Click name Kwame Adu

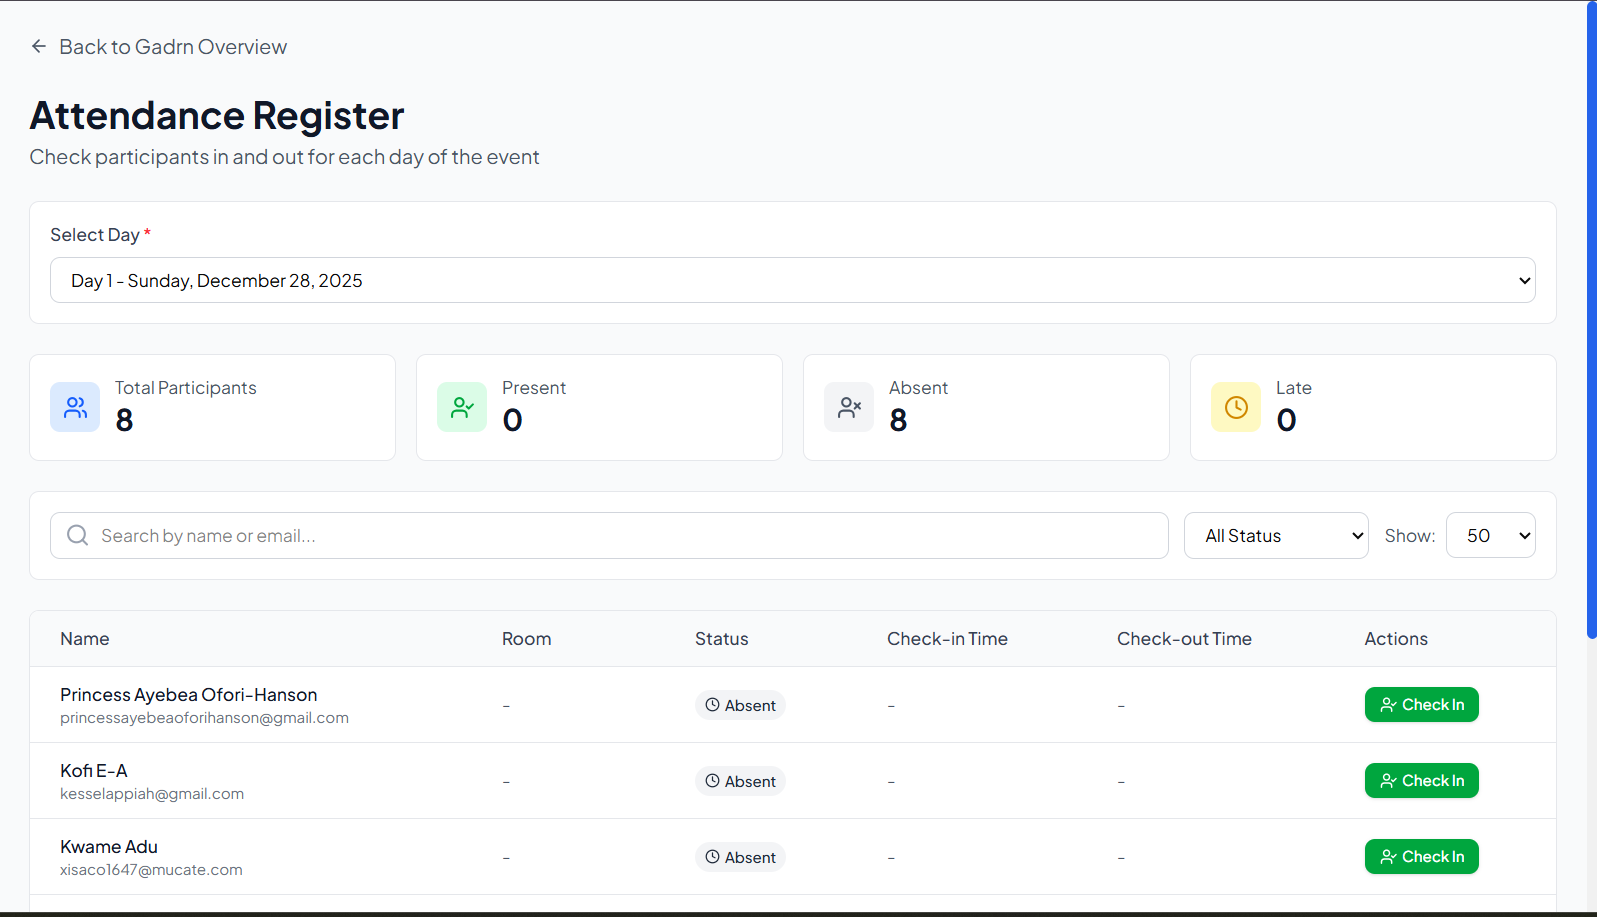tap(109, 847)
